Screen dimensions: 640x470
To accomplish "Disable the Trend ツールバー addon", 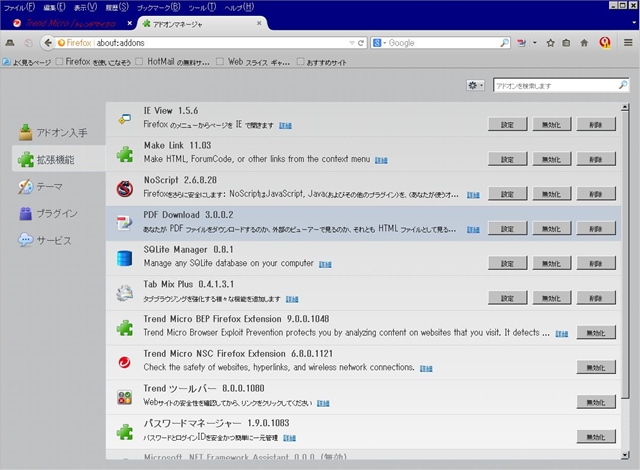I will click(x=596, y=402).
